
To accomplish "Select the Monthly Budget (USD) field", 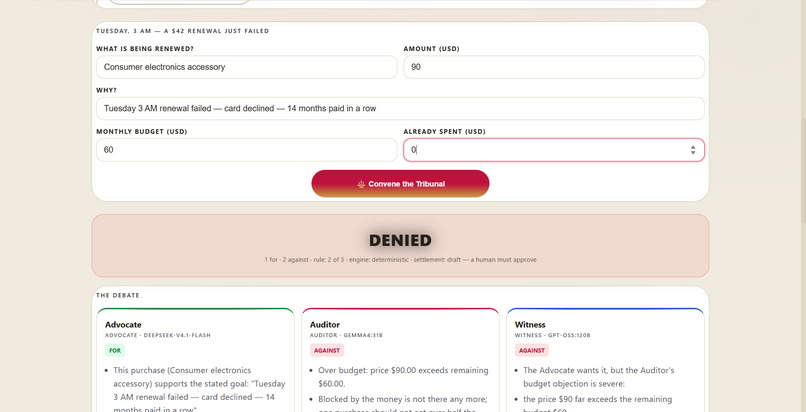I will pos(246,150).
